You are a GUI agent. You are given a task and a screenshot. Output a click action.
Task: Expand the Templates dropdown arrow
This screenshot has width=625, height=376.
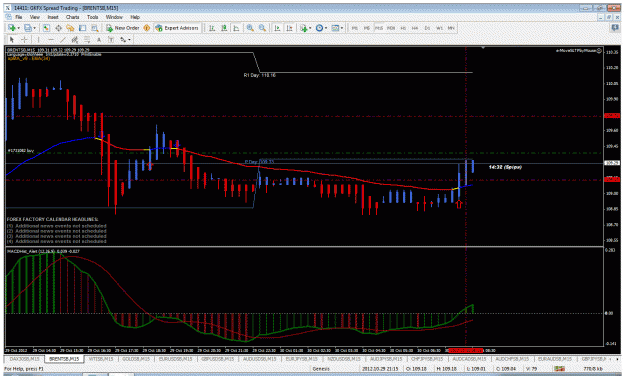(x=342, y=28)
